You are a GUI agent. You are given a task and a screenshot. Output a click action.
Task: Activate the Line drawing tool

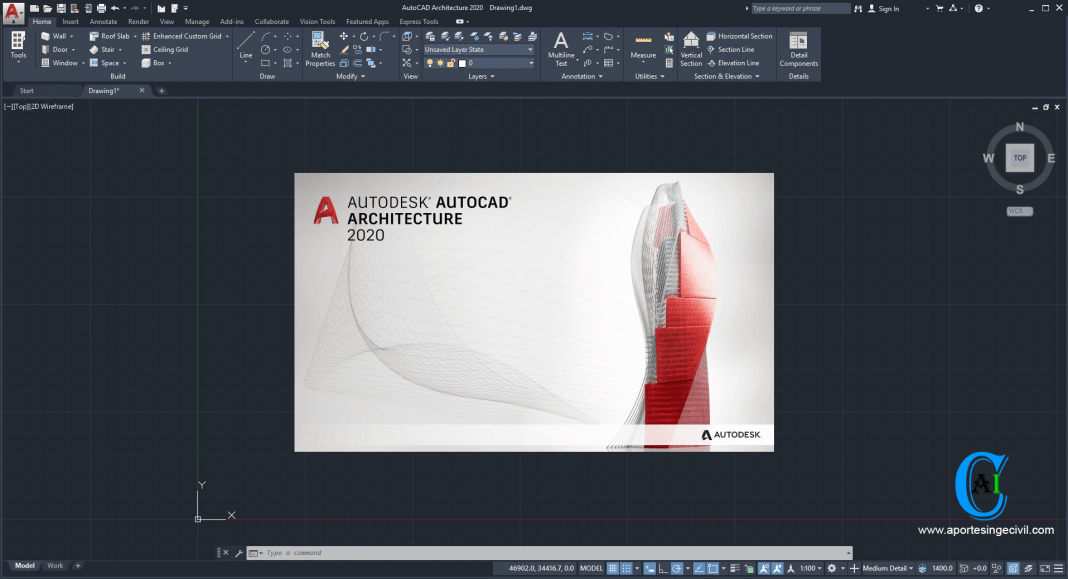click(x=246, y=46)
